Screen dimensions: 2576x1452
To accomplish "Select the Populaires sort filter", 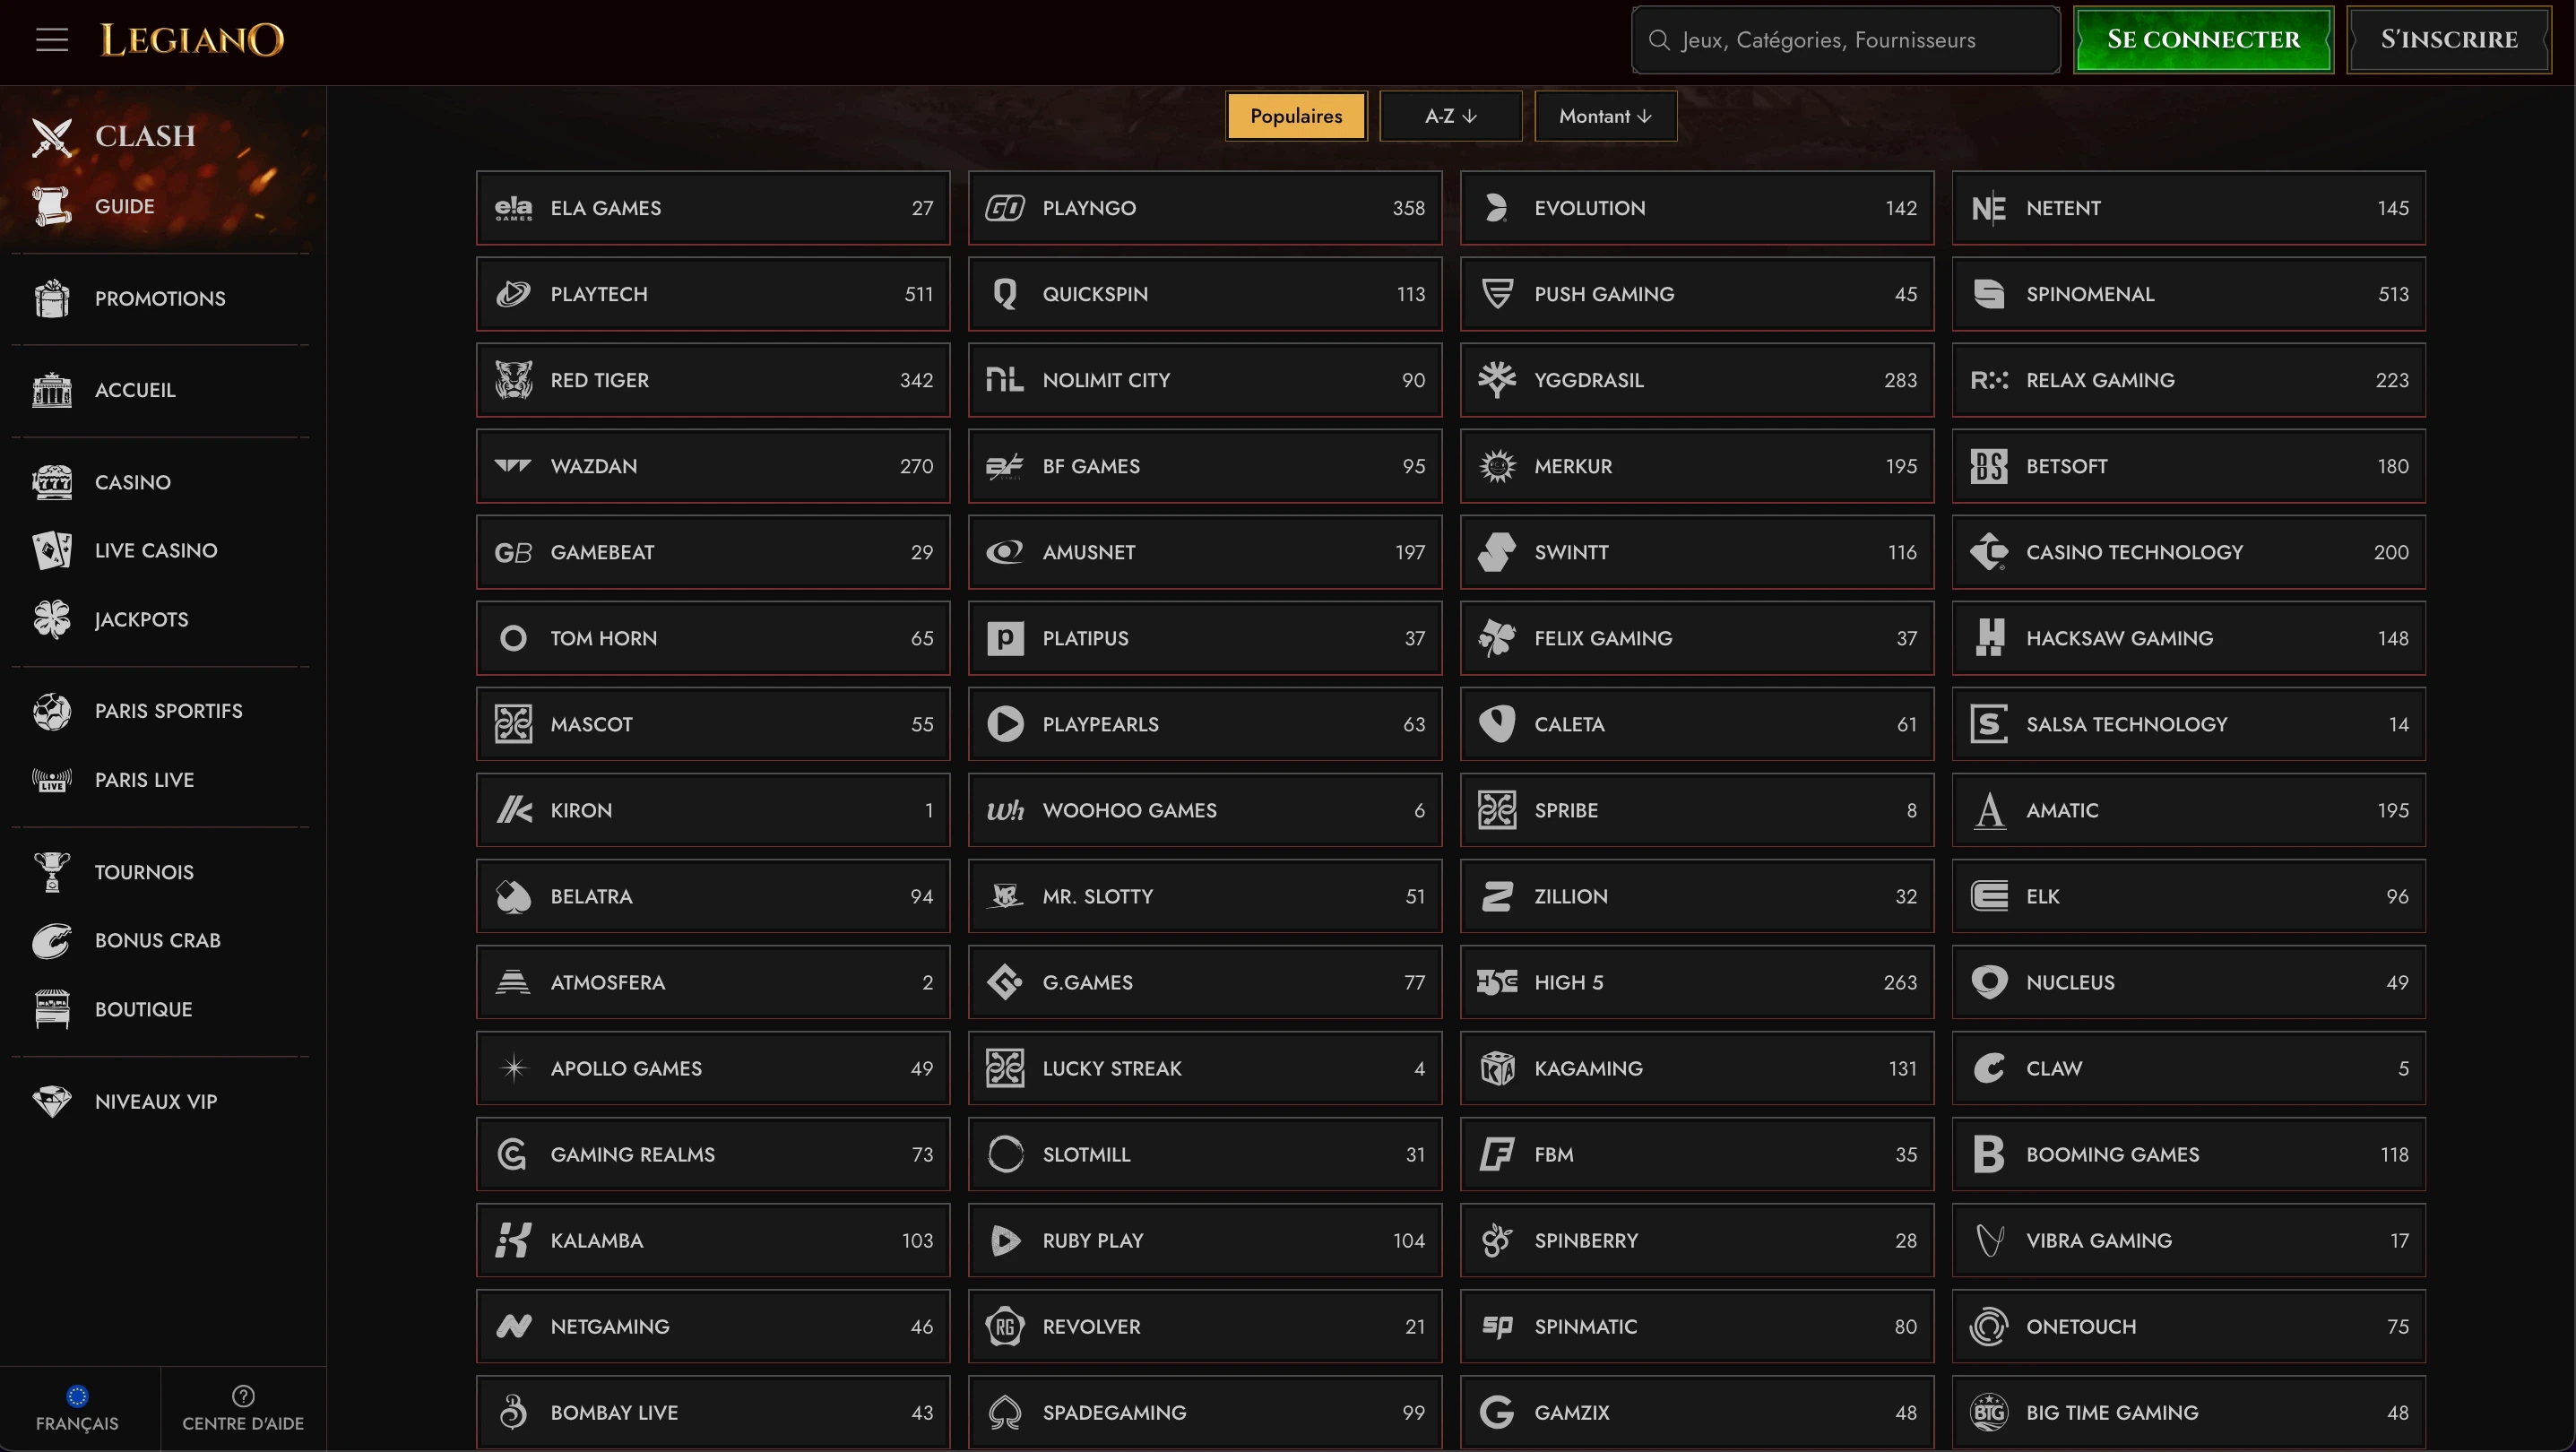I will 1296,116.
